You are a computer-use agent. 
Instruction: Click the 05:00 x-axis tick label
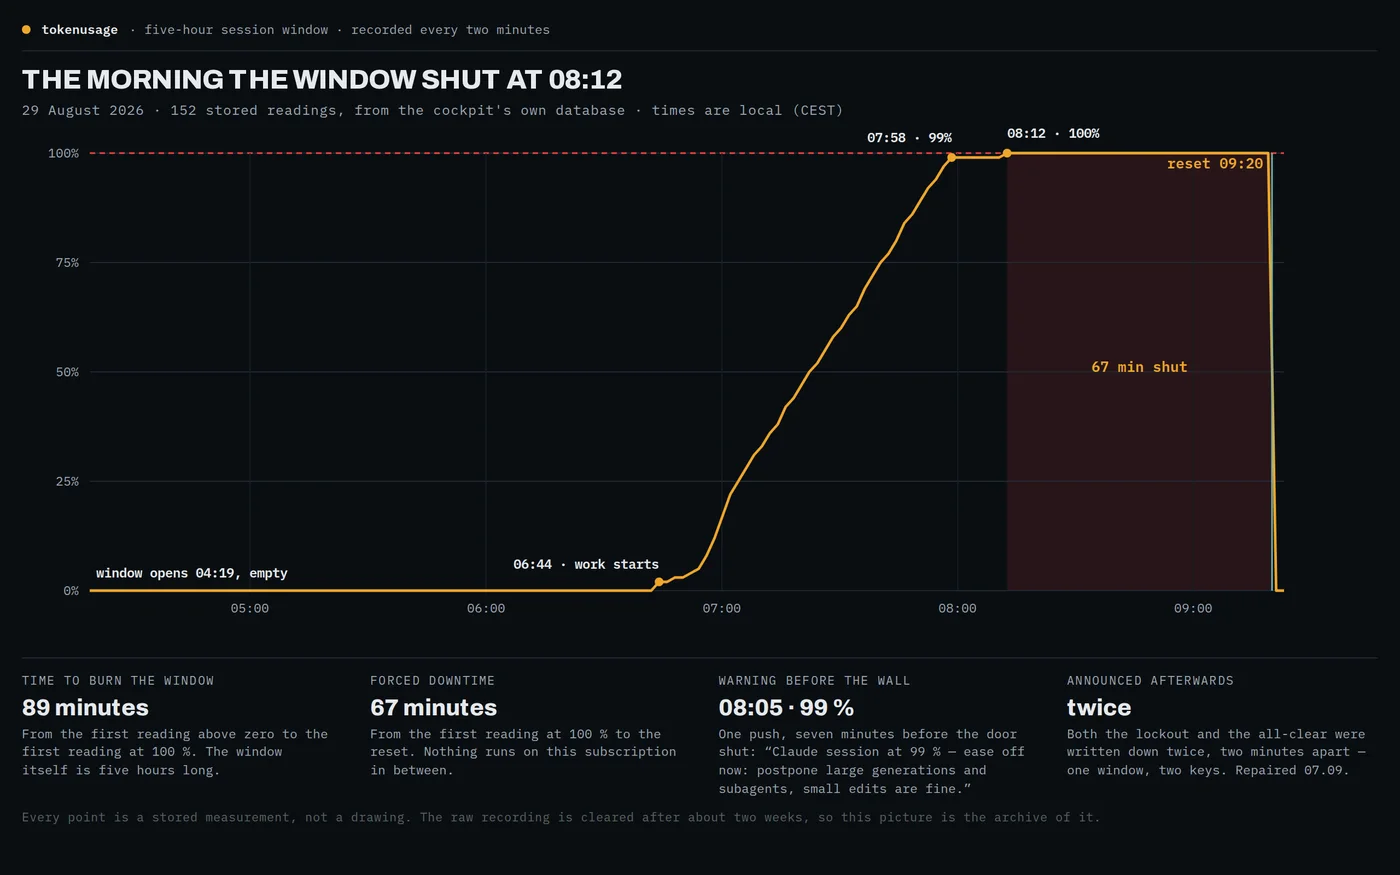coord(250,608)
